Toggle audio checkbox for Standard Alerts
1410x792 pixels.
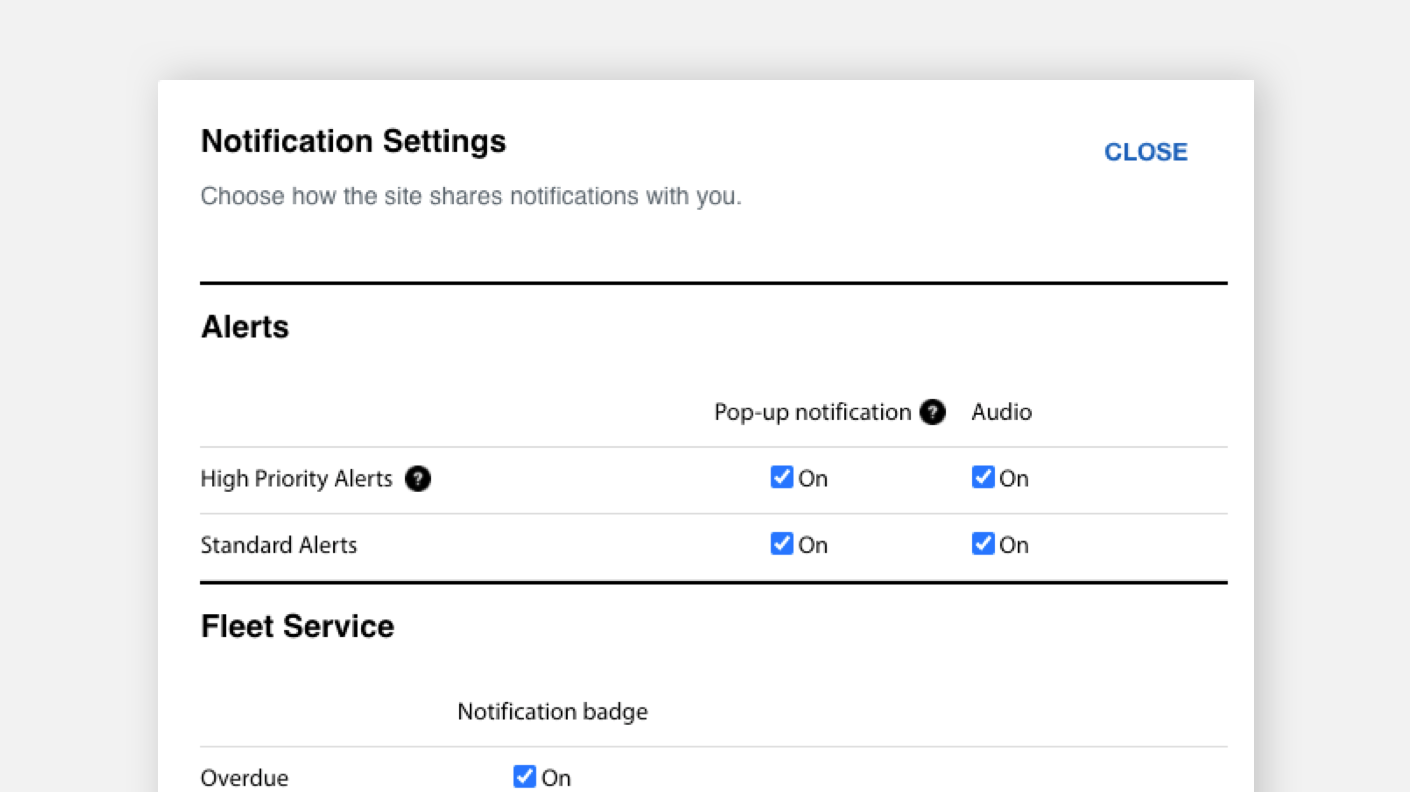click(983, 543)
